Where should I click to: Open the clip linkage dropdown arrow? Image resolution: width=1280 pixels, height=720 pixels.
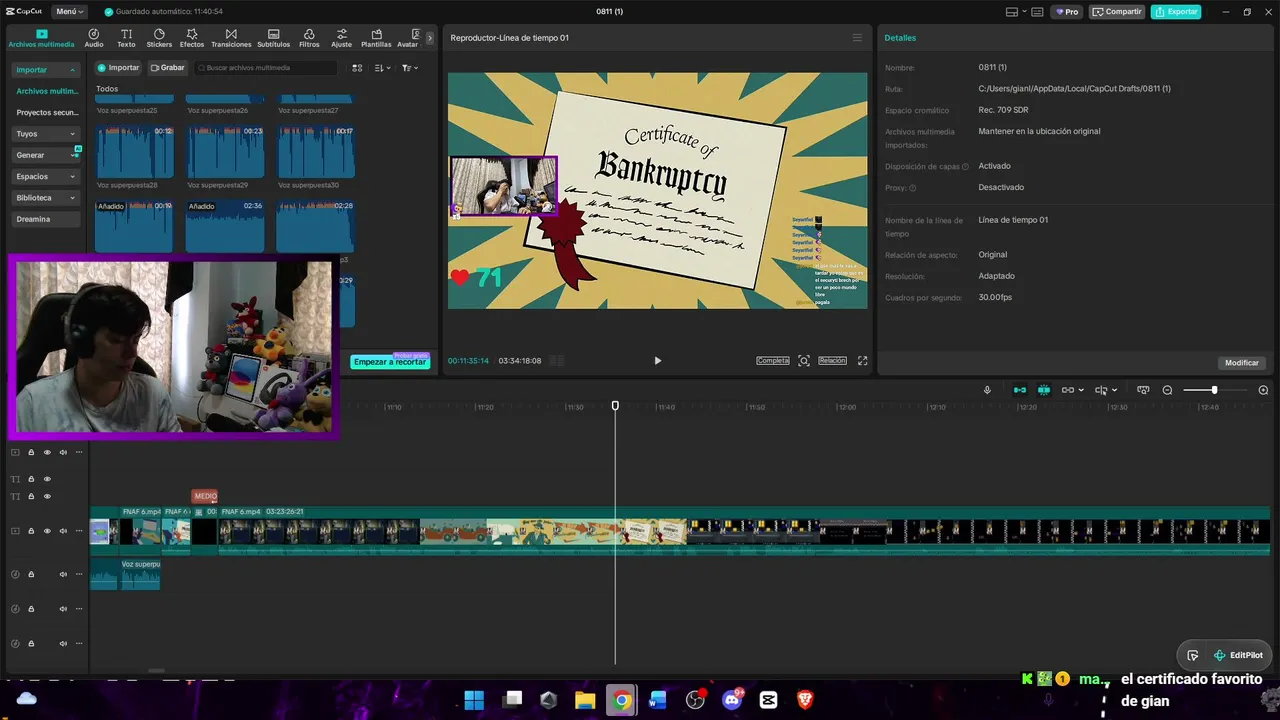point(1081,390)
